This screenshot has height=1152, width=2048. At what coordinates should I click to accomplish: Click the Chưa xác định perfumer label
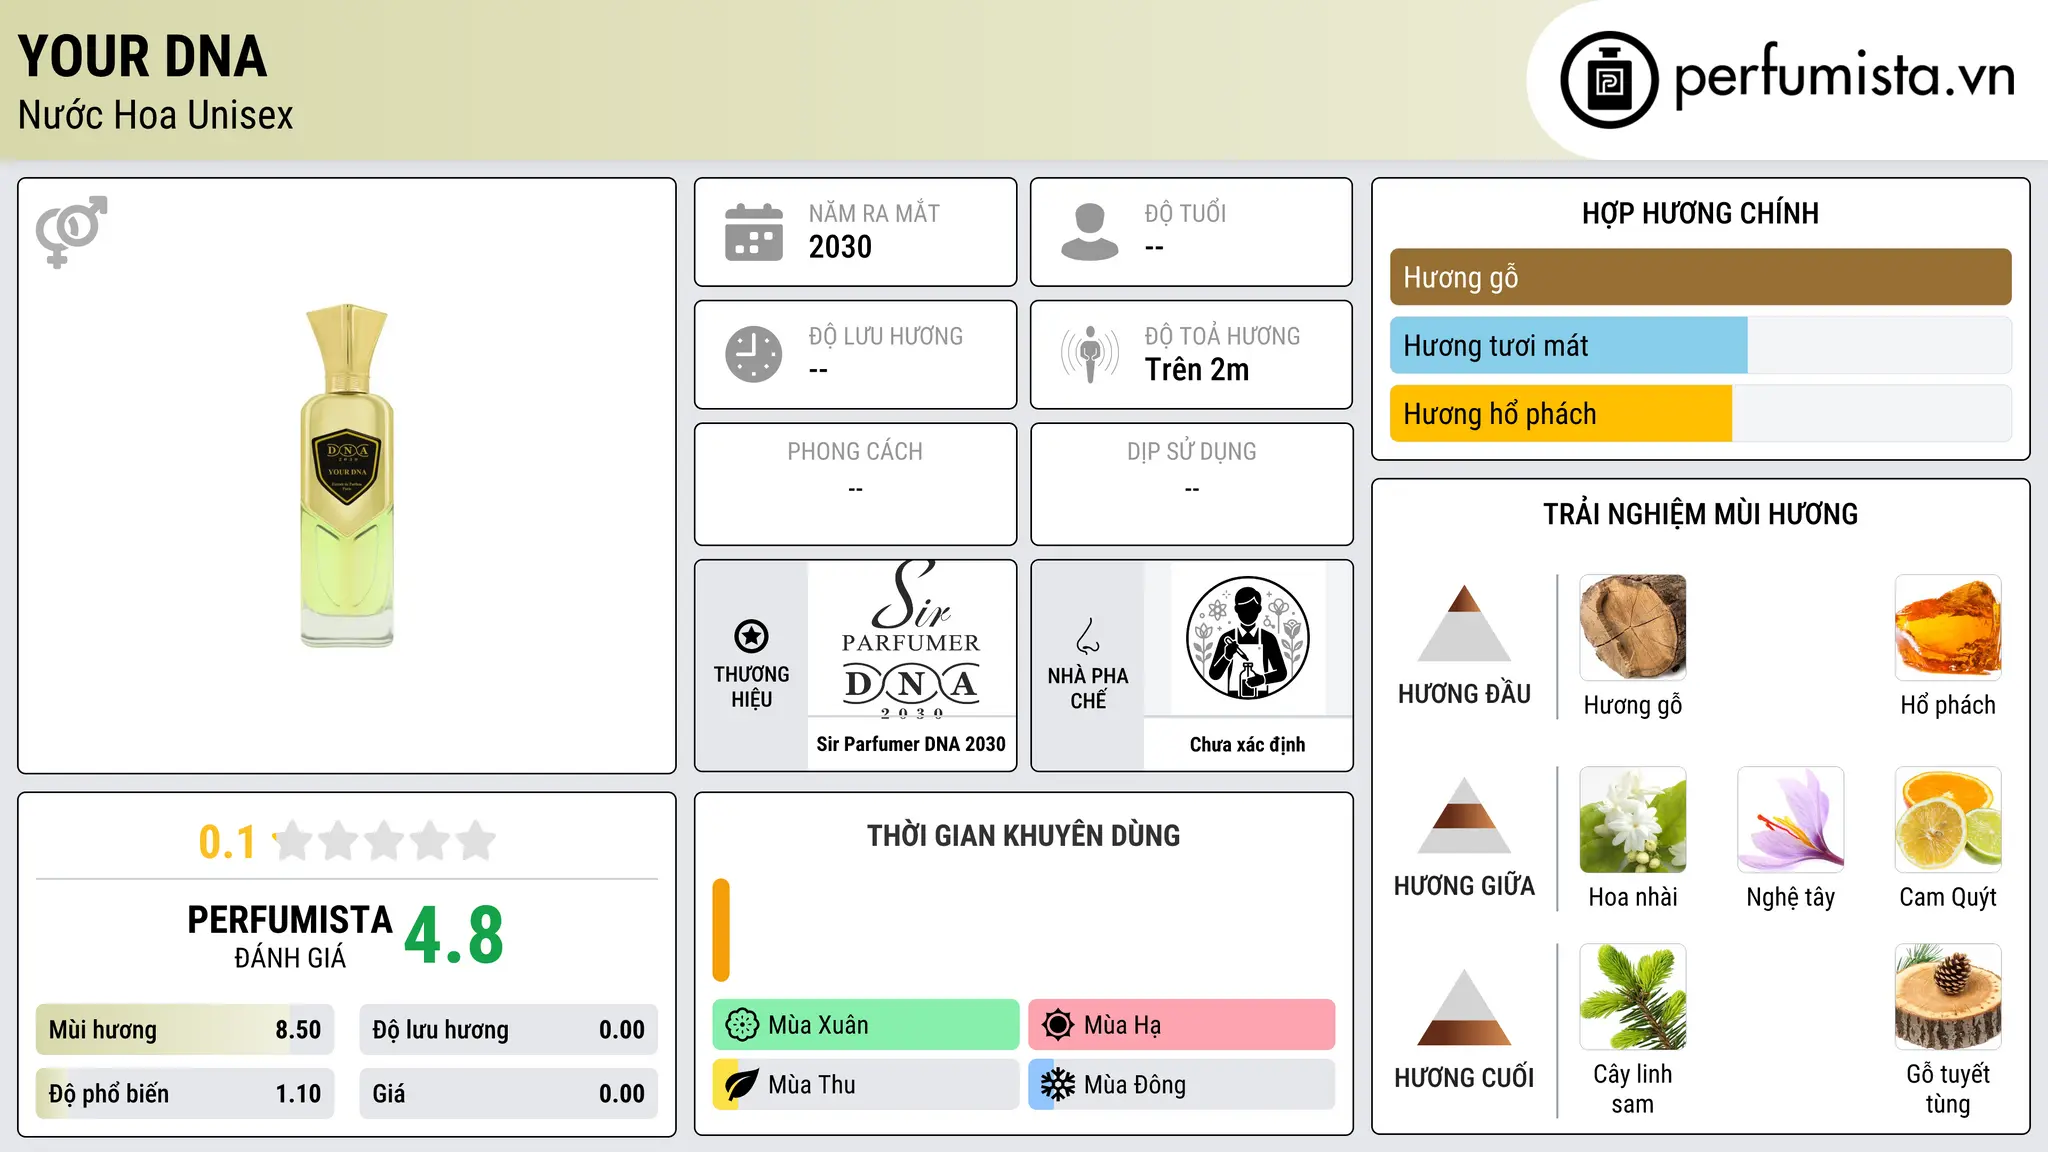click(1247, 744)
